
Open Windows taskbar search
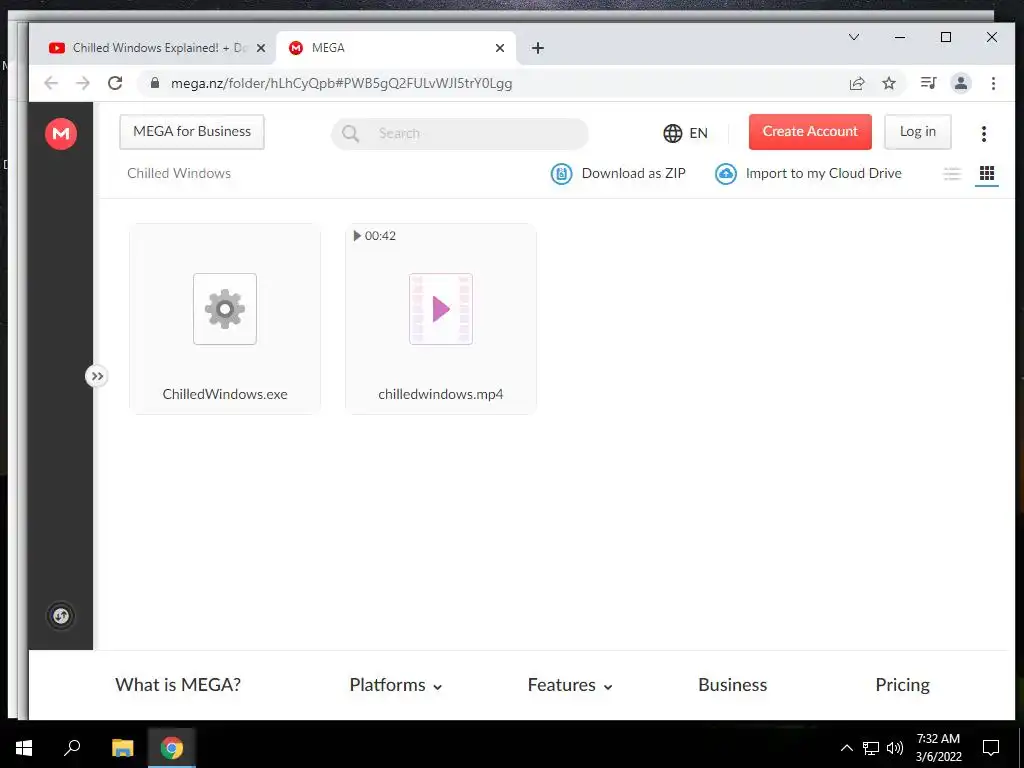72,748
